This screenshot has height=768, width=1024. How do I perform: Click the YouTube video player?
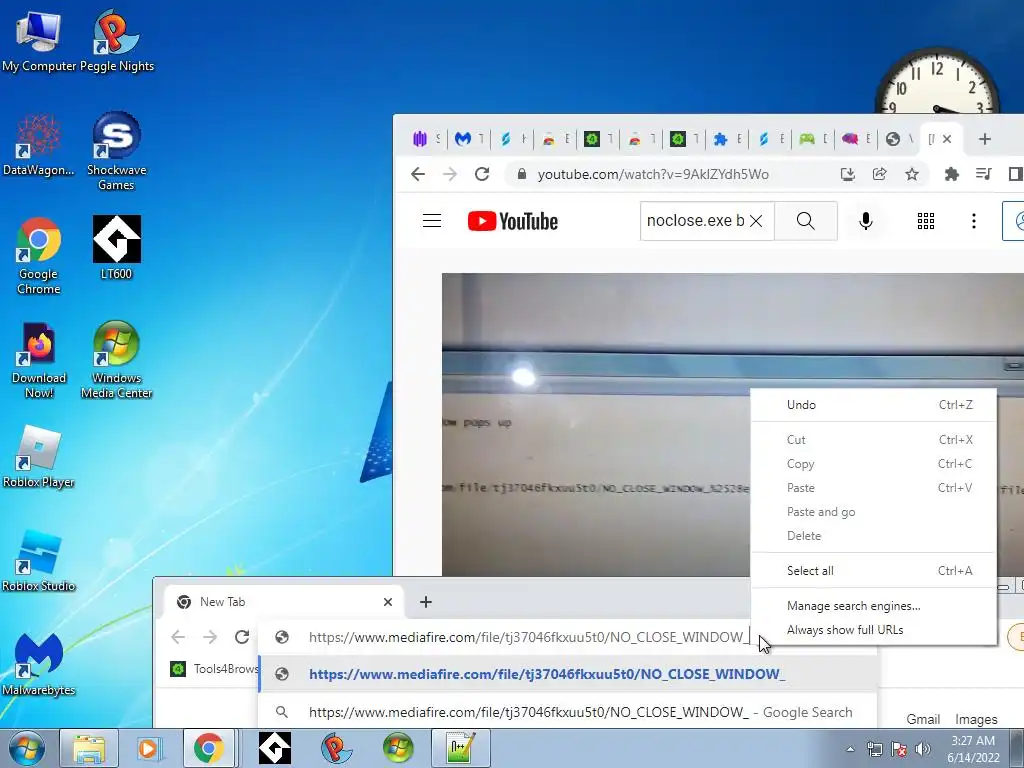(x=733, y=424)
